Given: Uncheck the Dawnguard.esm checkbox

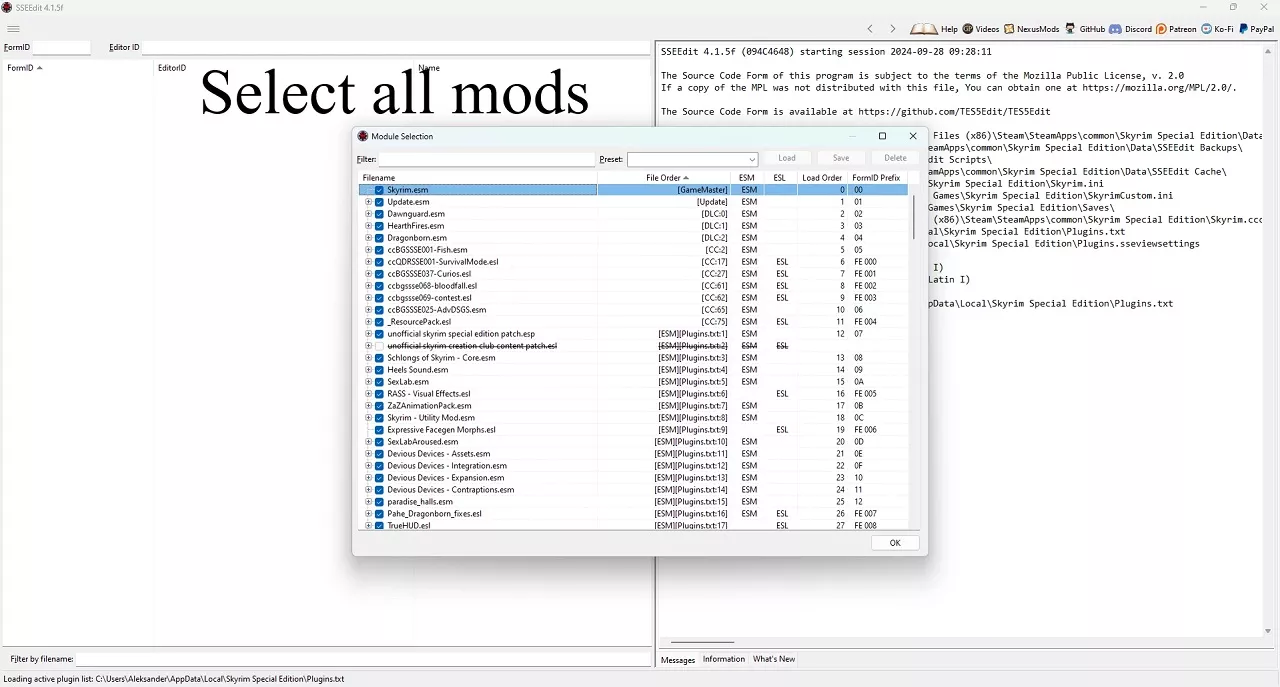Looking at the screenshot, I should click(379, 214).
